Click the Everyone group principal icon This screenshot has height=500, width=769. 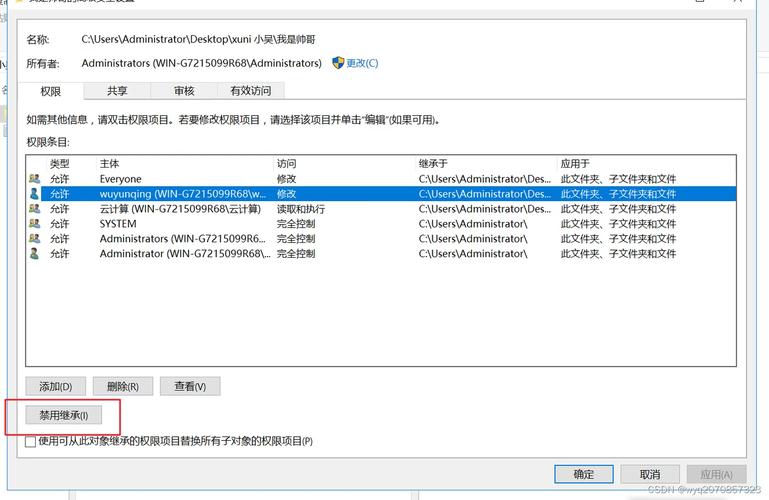point(34,179)
